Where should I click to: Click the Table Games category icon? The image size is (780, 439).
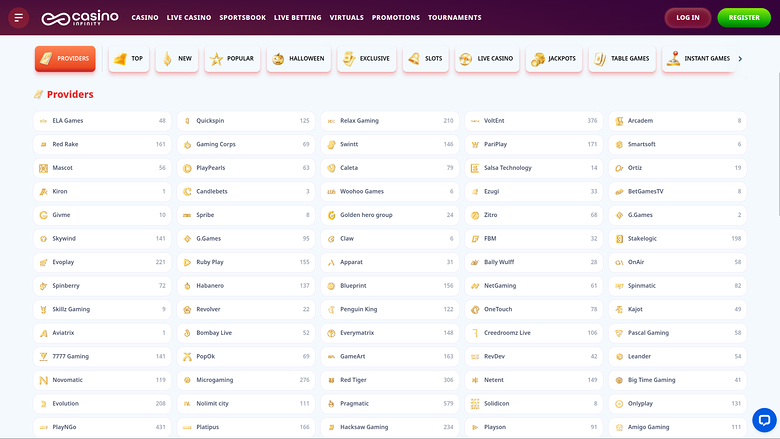600,59
